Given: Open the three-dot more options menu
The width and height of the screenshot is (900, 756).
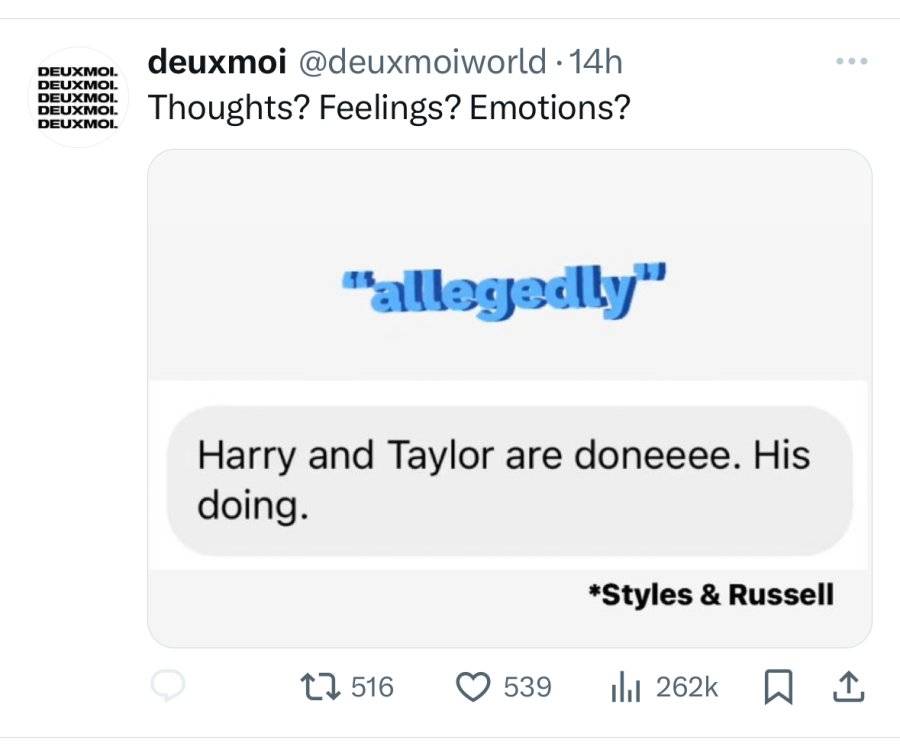Looking at the screenshot, I should 852,61.
